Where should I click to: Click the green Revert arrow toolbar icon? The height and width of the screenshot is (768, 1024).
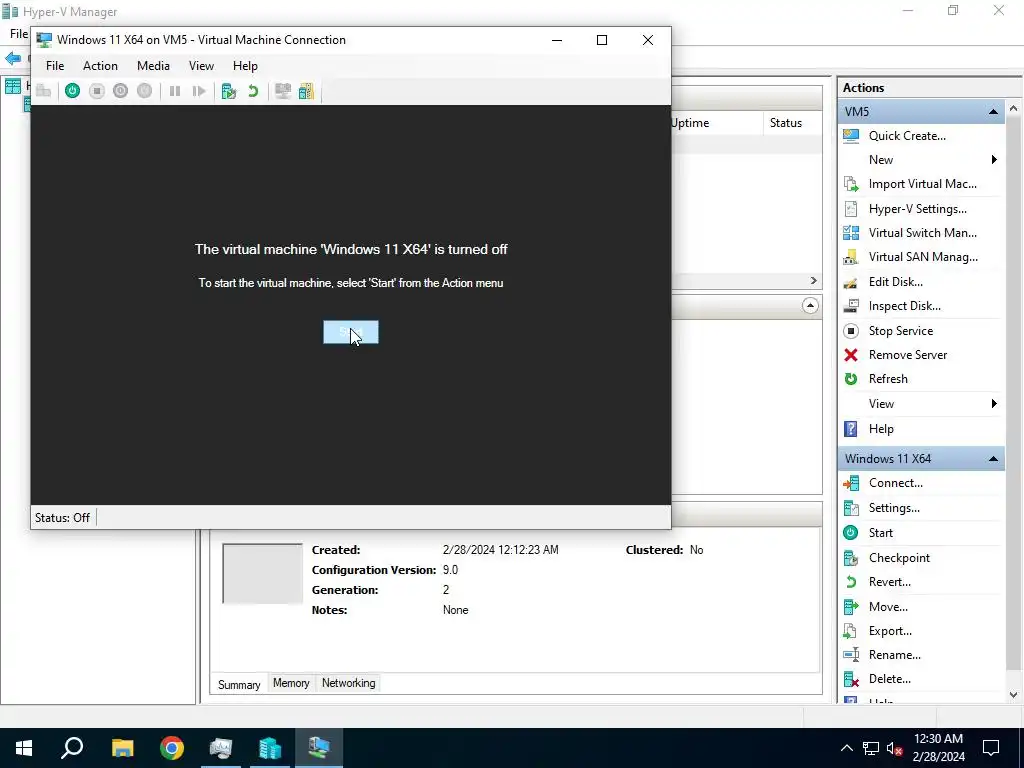point(253,91)
